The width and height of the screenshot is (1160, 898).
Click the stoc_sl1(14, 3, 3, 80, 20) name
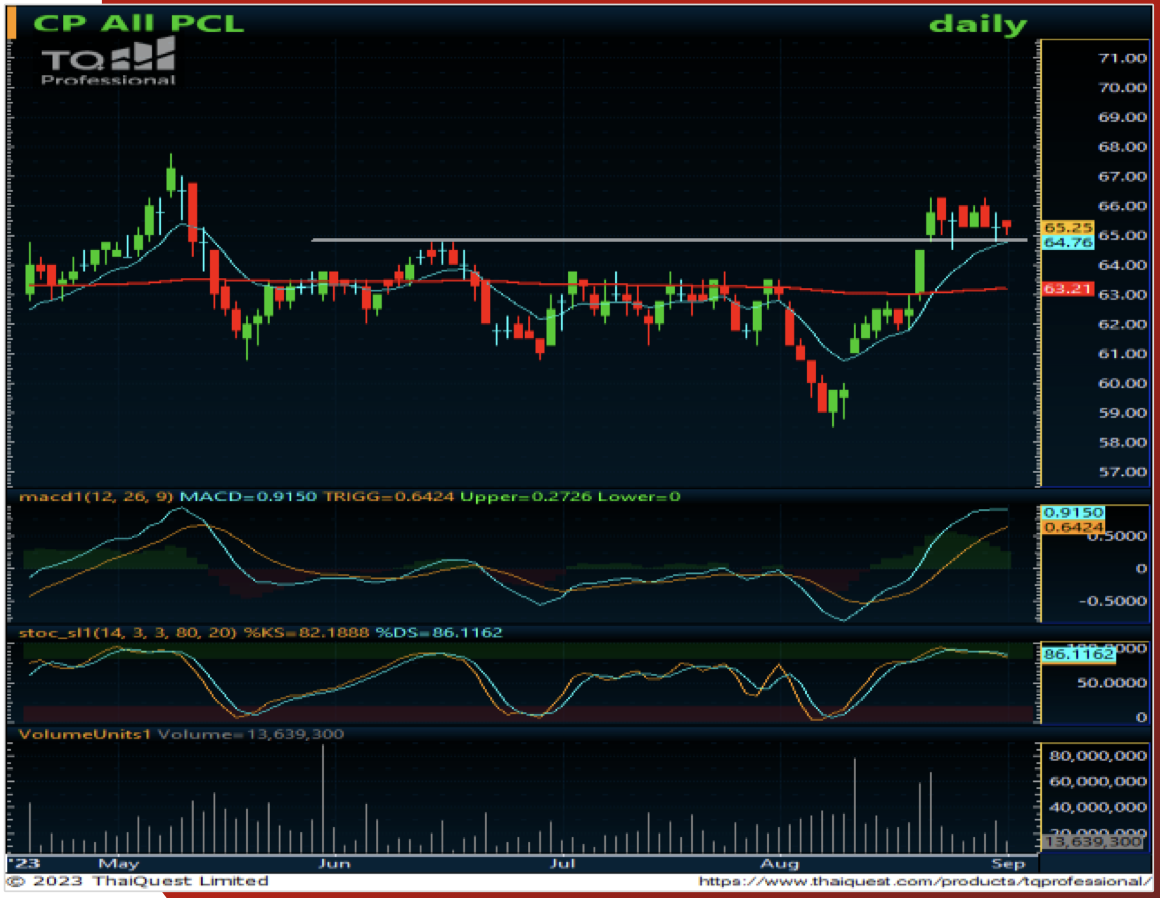[x=128, y=633]
